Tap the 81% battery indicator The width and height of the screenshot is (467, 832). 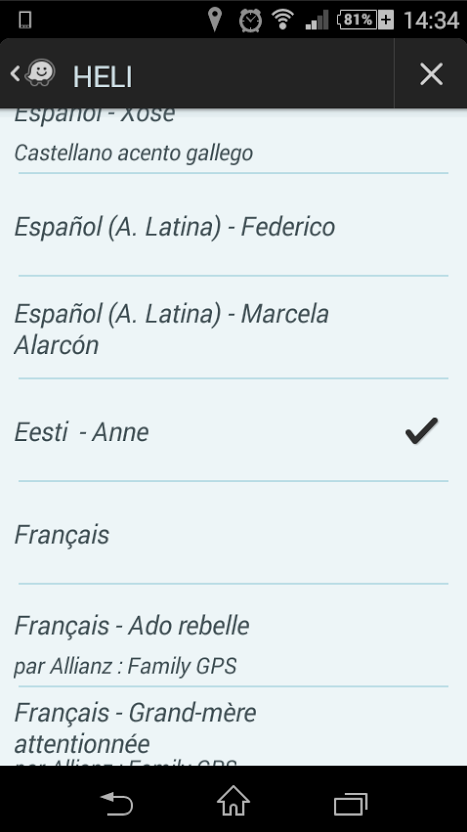tap(365, 20)
